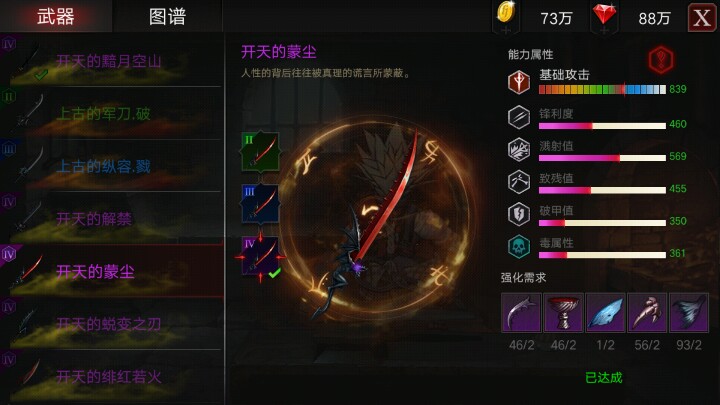This screenshot has width=720, height=405.
Task: Switch to the 武器 tab
Action: [x=56, y=17]
